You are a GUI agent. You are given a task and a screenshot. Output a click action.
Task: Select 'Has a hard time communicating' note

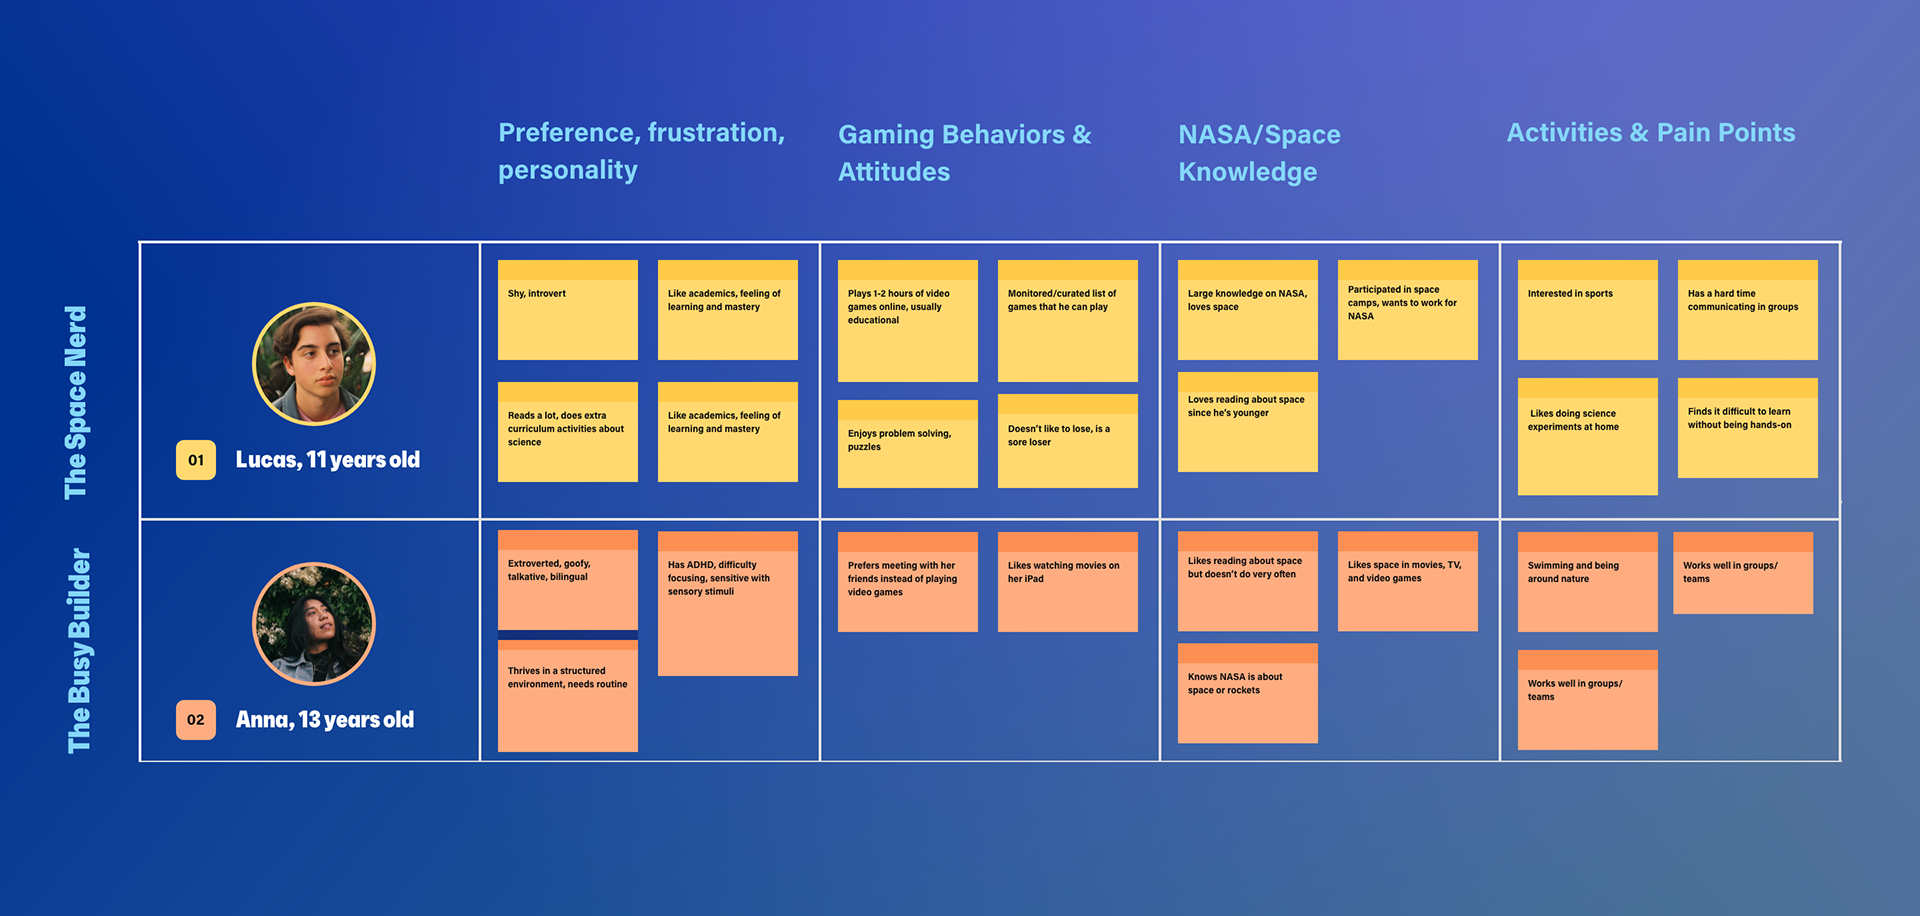tap(1748, 310)
